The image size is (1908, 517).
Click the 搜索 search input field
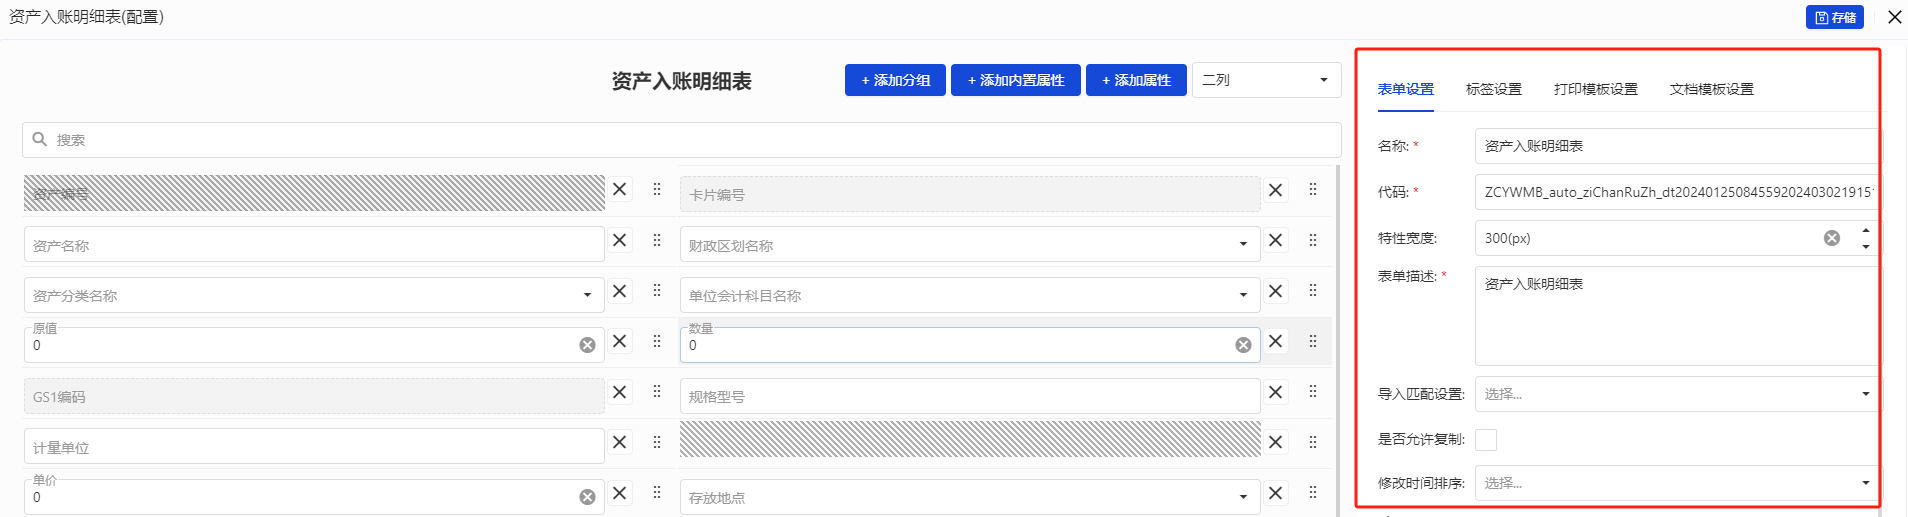coord(680,140)
